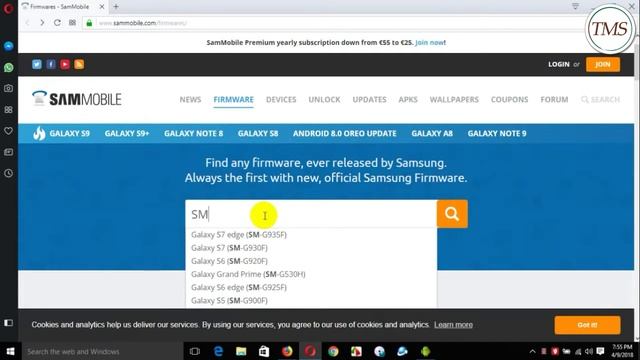Open the WALLPAPERS menu item

click(x=454, y=100)
